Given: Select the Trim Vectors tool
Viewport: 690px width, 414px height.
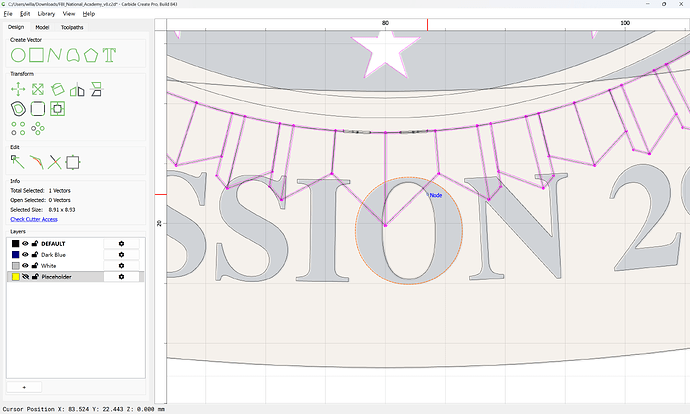Looking at the screenshot, I should coord(55,162).
